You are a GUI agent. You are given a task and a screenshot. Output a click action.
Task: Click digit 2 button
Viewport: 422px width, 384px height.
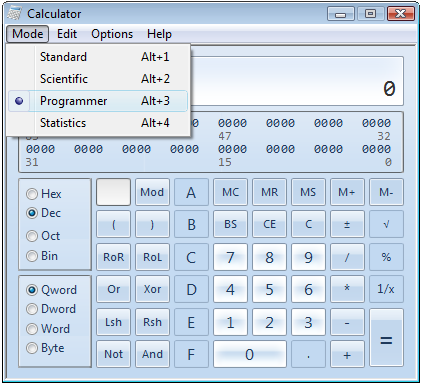click(269, 322)
